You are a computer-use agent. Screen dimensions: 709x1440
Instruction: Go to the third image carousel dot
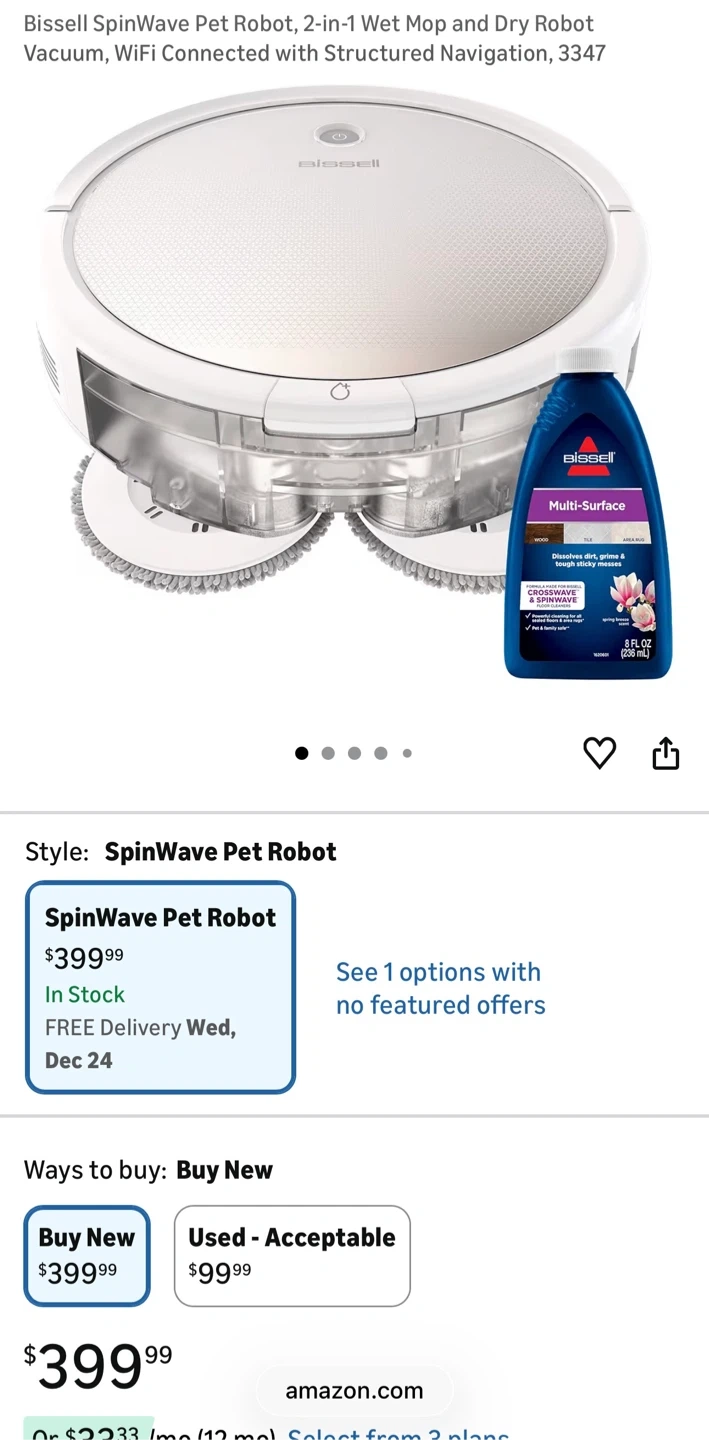[x=354, y=753]
